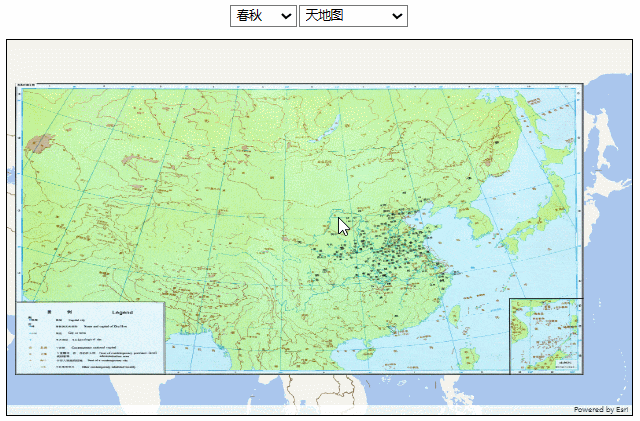Open the 春秋 period dropdown
The image size is (640, 421).
pos(262,15)
